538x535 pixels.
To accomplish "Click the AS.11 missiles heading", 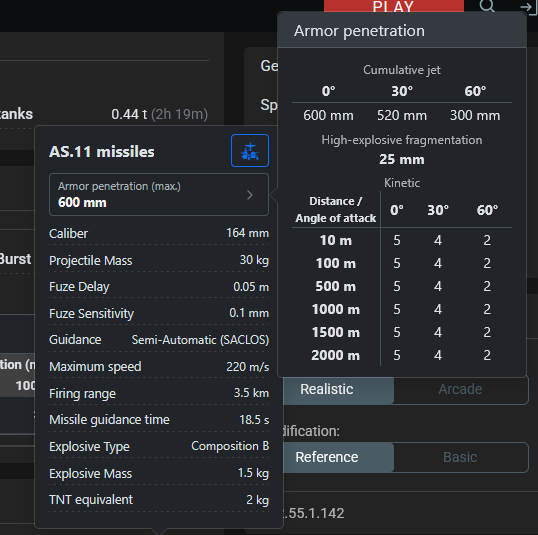I will click(x=102, y=152).
